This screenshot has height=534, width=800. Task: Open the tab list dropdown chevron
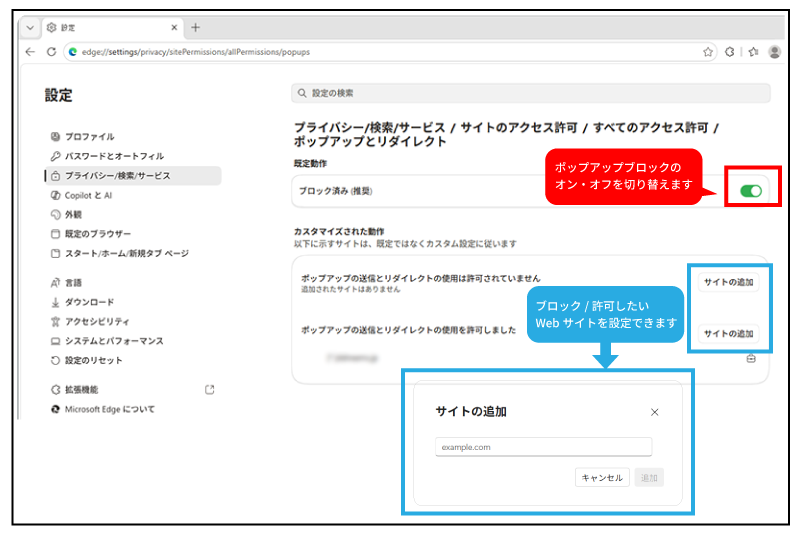30,28
